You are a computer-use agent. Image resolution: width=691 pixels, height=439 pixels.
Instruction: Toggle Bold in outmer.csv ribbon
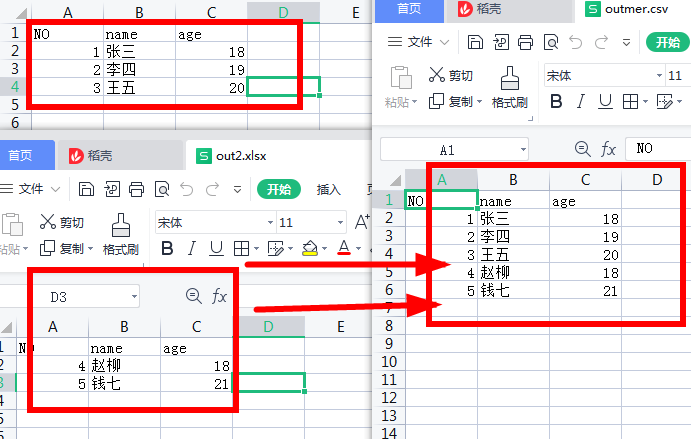point(556,101)
